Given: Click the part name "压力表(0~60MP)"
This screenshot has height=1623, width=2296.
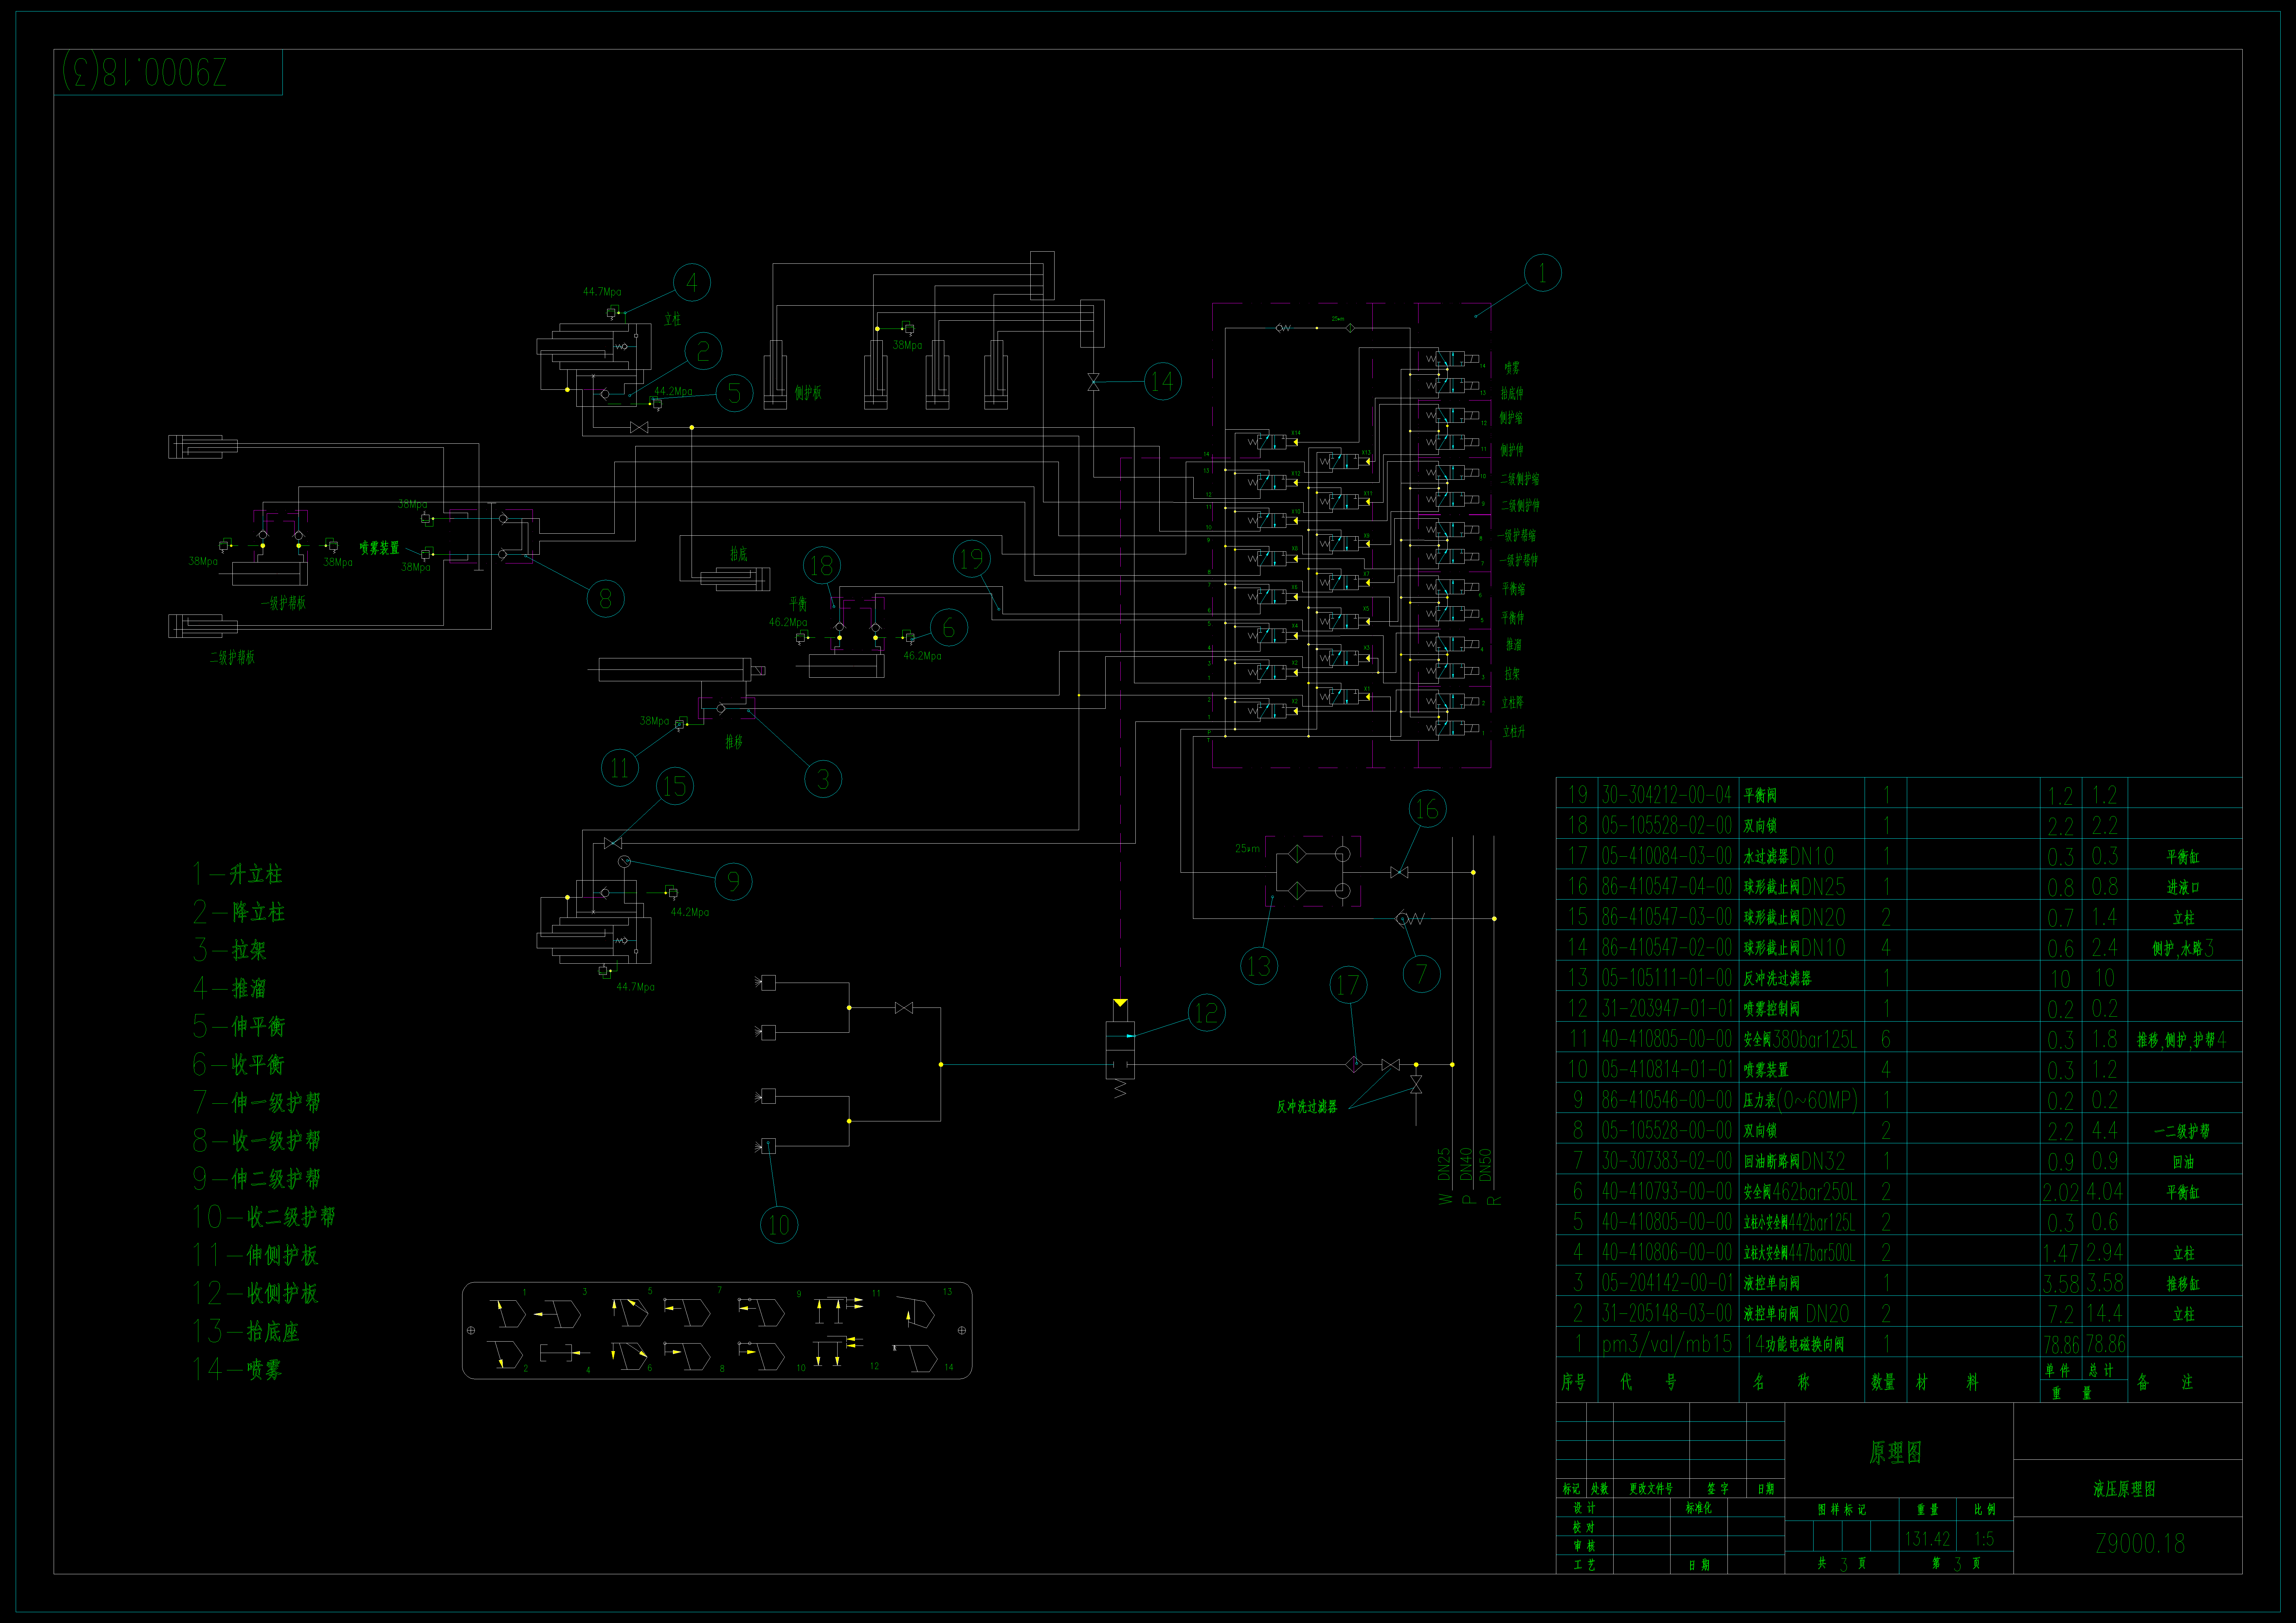Looking at the screenshot, I should coord(1801,1100).
